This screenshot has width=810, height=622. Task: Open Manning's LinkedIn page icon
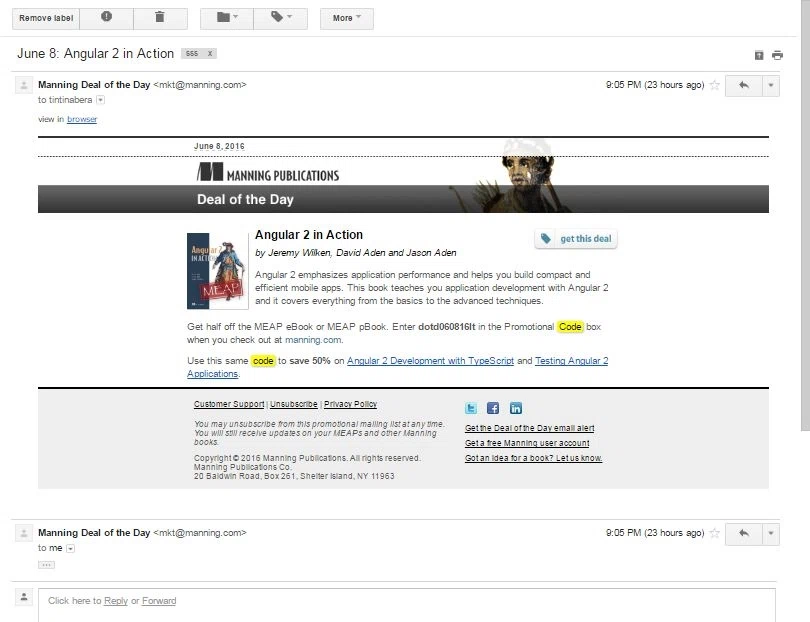coord(516,408)
